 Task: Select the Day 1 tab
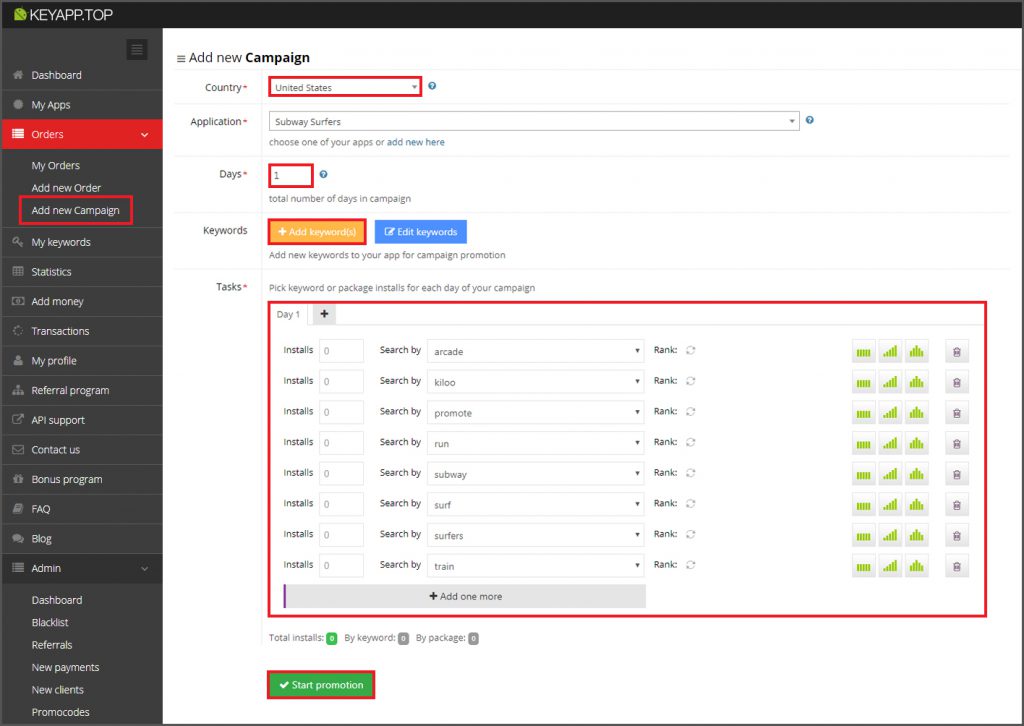click(x=288, y=315)
